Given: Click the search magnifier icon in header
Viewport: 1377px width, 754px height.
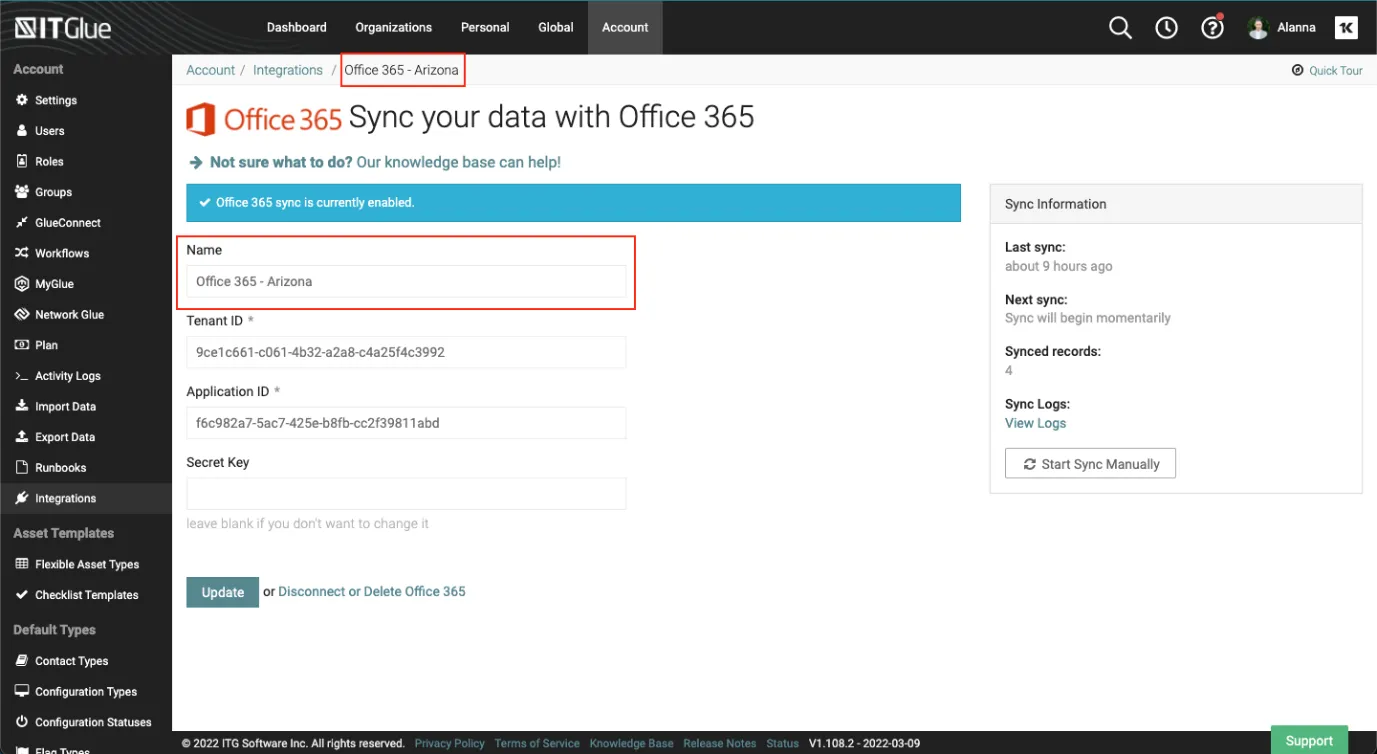Looking at the screenshot, I should [x=1120, y=28].
